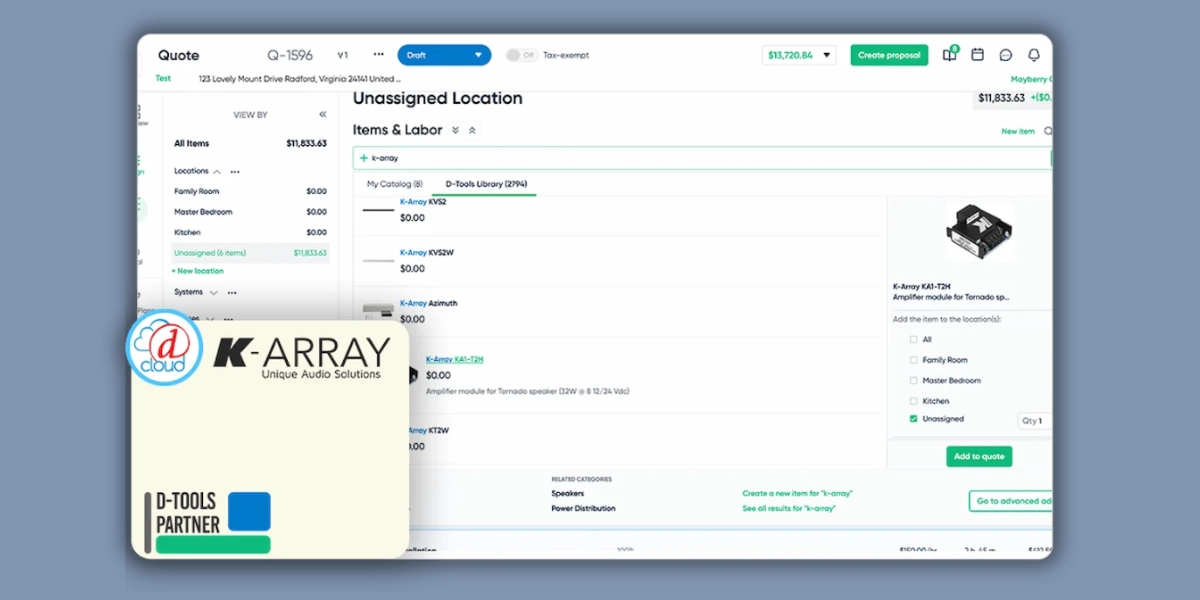Switch to My Catalog (8) tab
1200x600 pixels.
394,184
